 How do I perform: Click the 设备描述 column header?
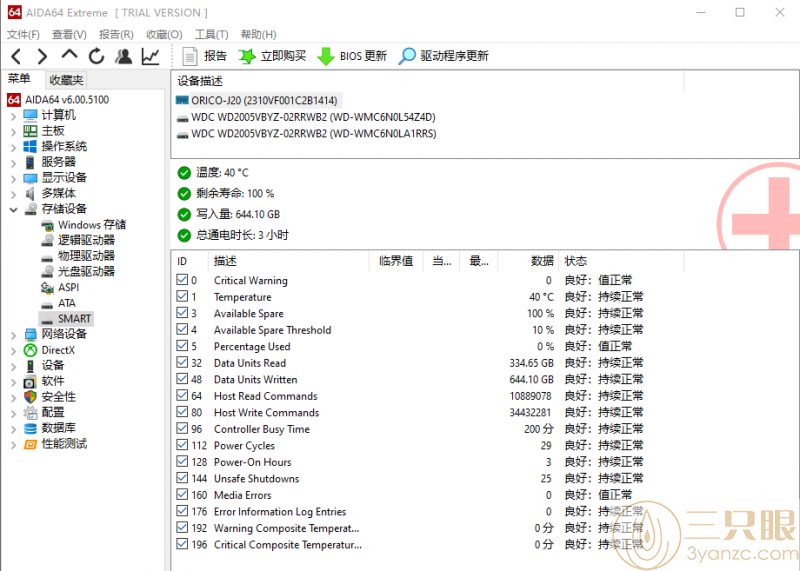point(428,81)
